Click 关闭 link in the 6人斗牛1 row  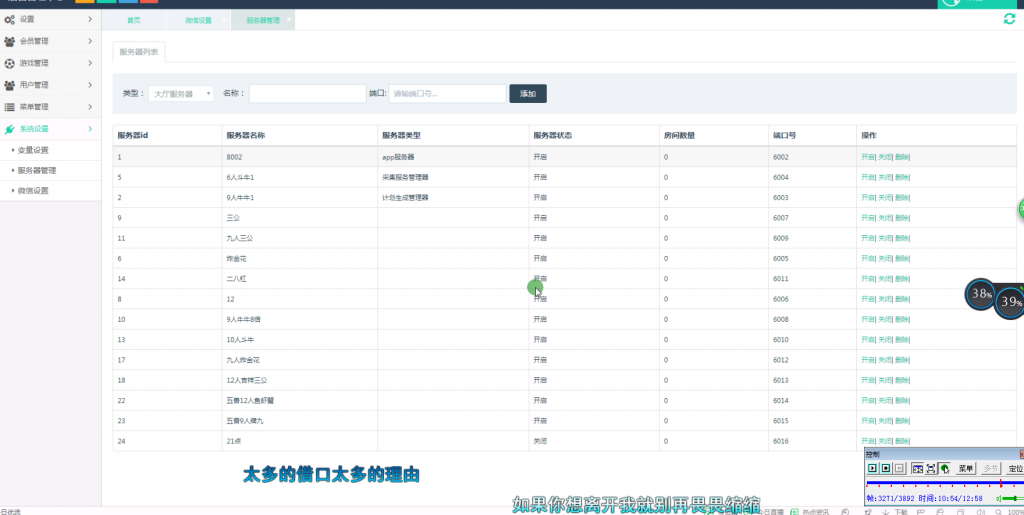[884, 178]
